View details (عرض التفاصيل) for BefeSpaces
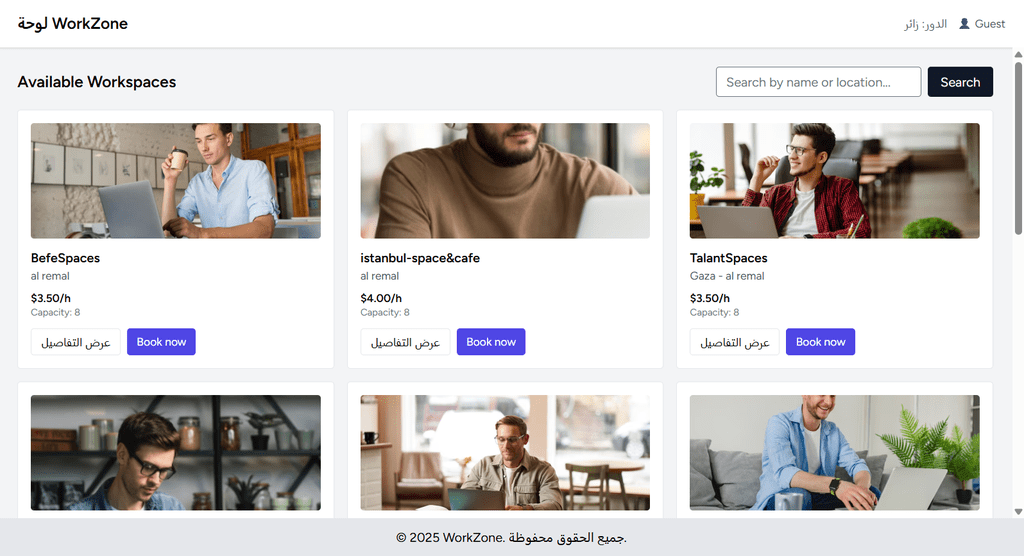Viewport: 1024px width, 556px height. [76, 342]
